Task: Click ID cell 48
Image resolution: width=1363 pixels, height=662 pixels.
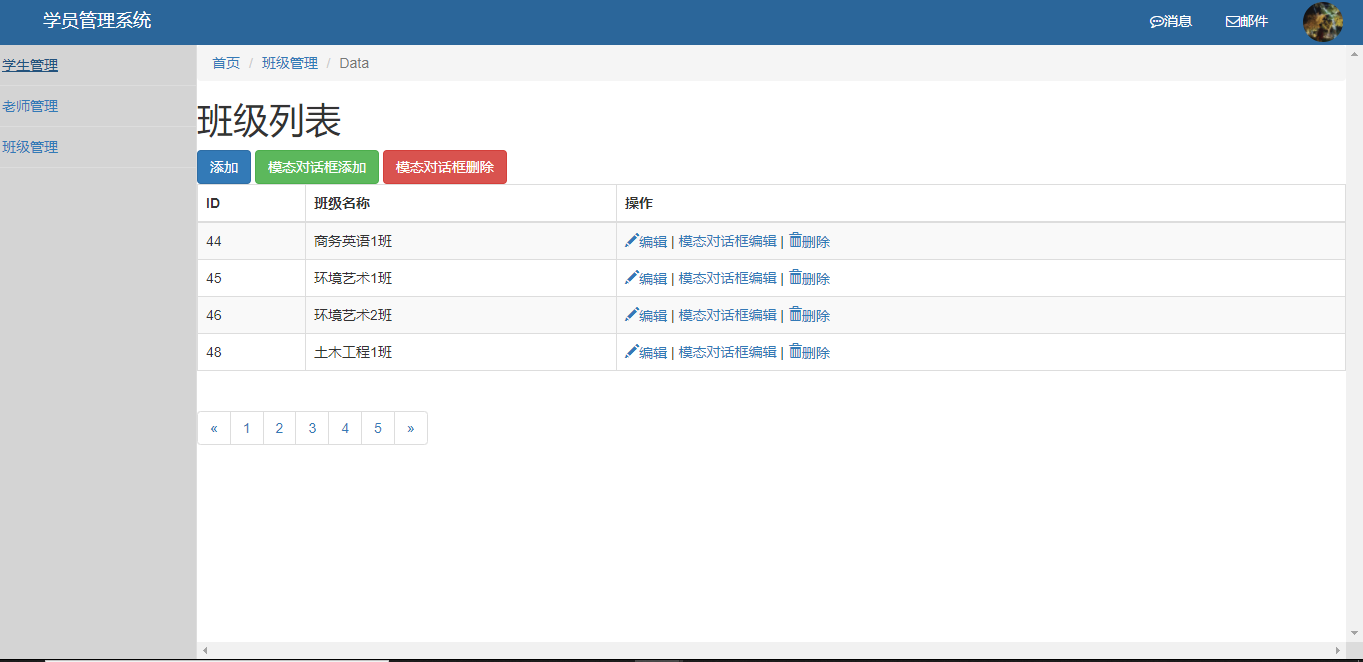Action: [x=252, y=352]
